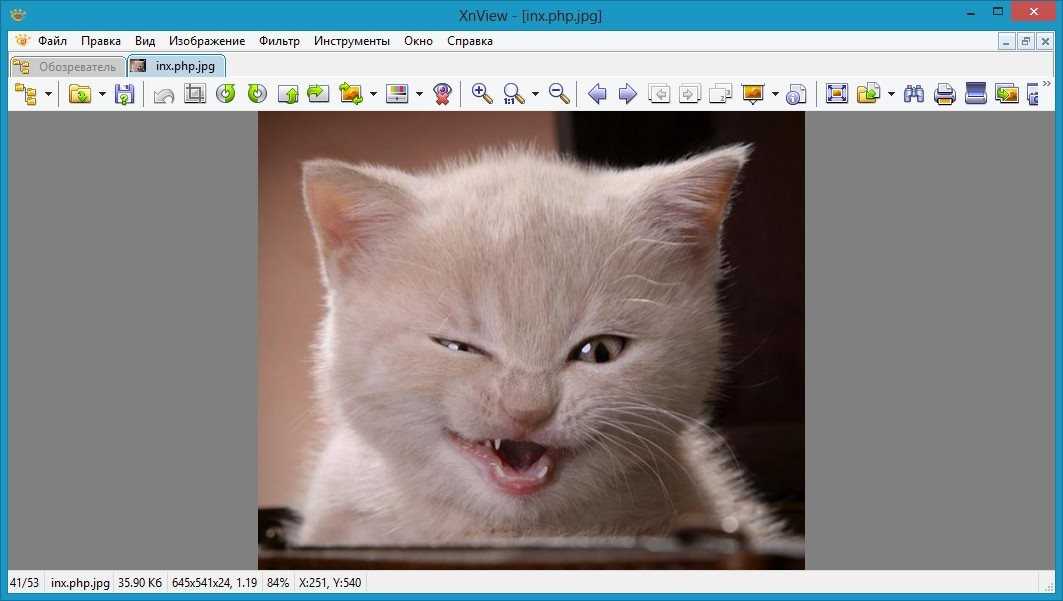Click the Zoom in magnifier icon
1063x601 pixels.
click(x=482, y=94)
